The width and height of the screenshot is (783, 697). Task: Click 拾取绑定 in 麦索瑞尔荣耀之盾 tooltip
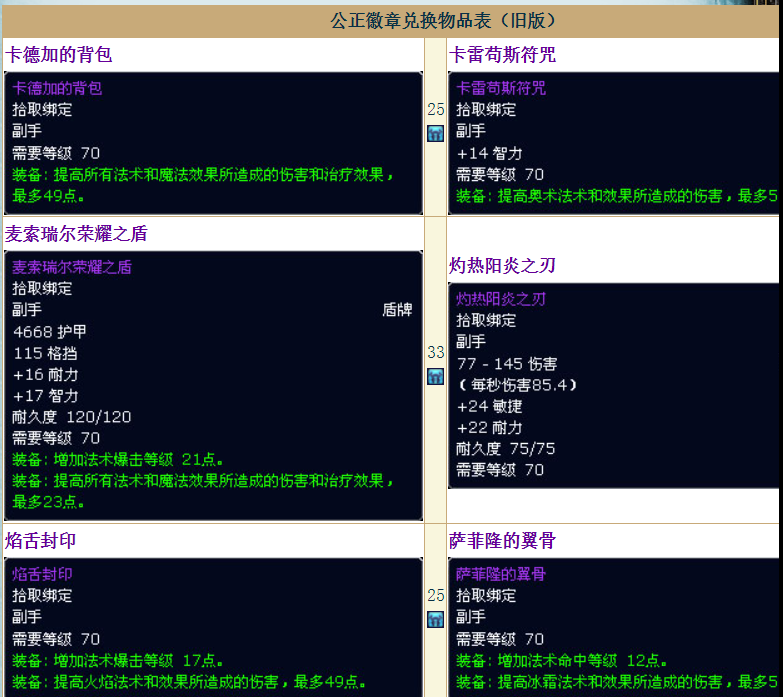42,289
